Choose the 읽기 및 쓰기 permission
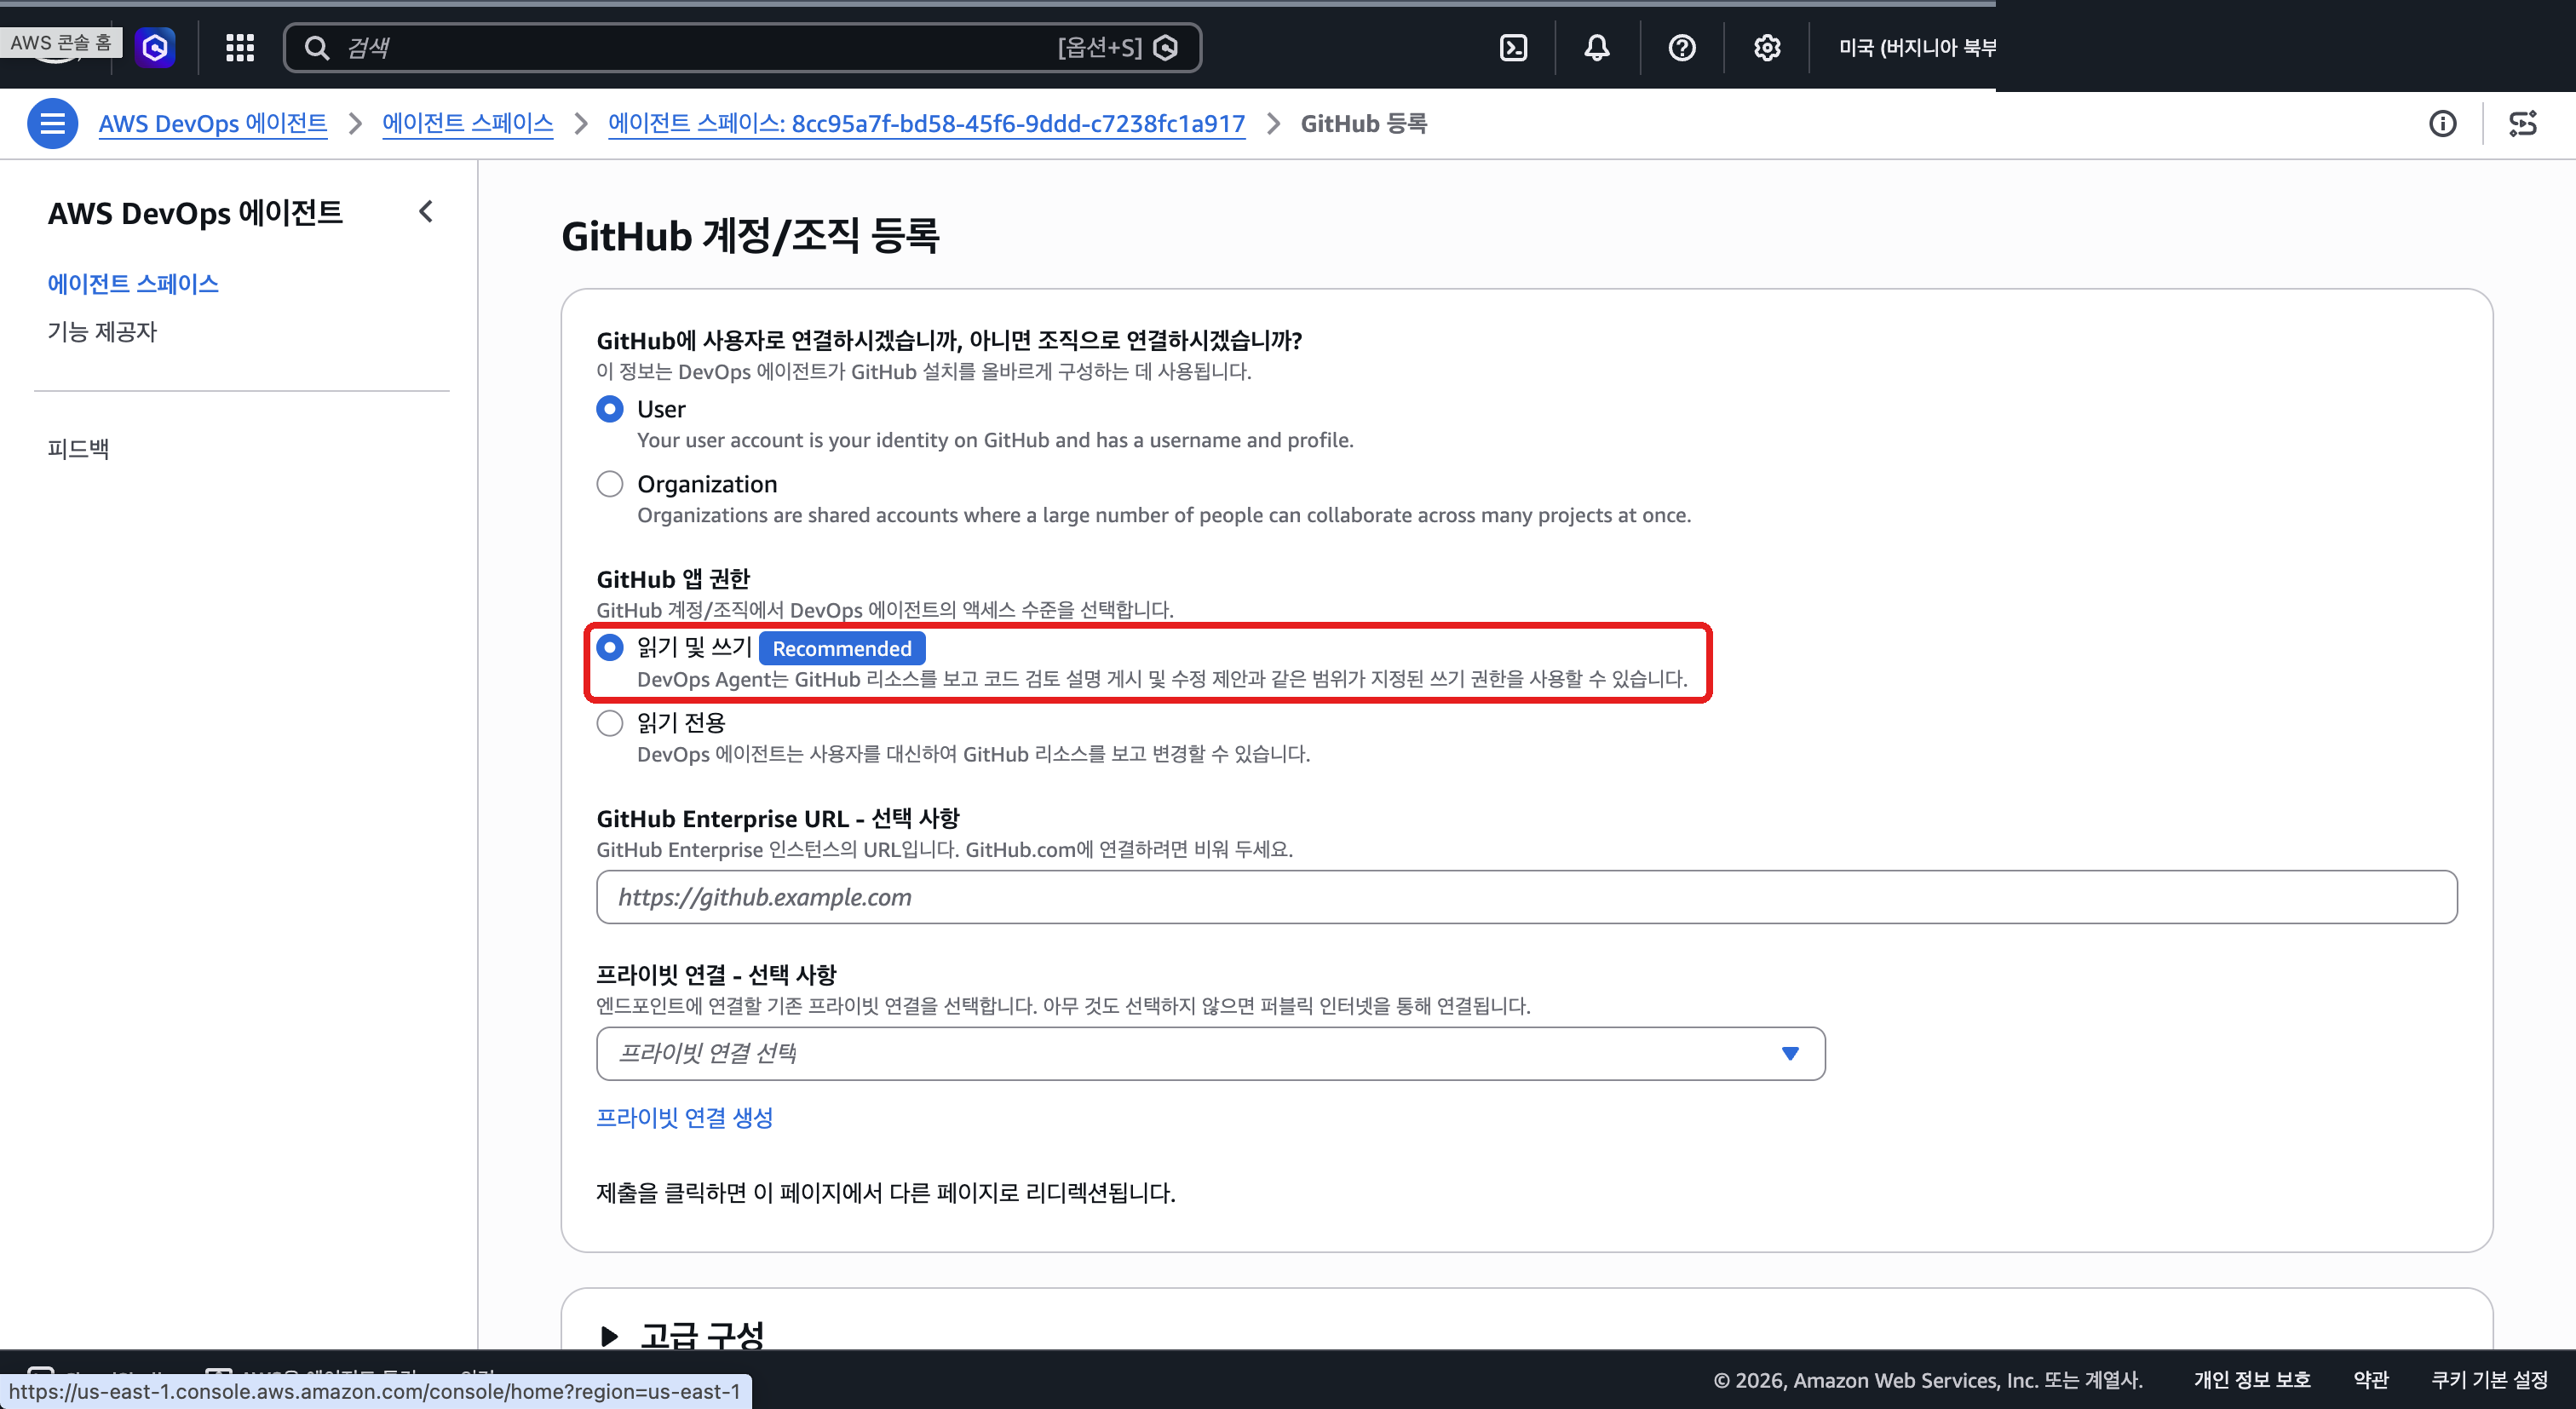 tap(610, 648)
